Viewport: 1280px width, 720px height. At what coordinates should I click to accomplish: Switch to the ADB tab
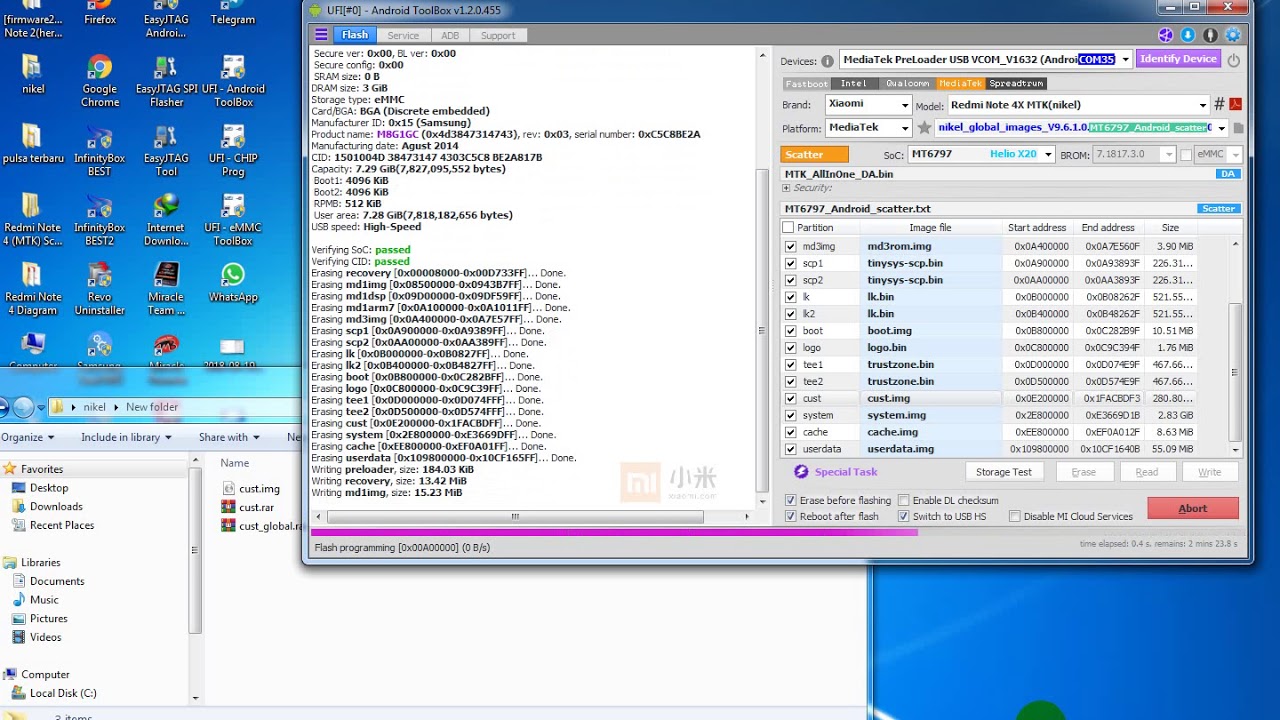[450, 35]
